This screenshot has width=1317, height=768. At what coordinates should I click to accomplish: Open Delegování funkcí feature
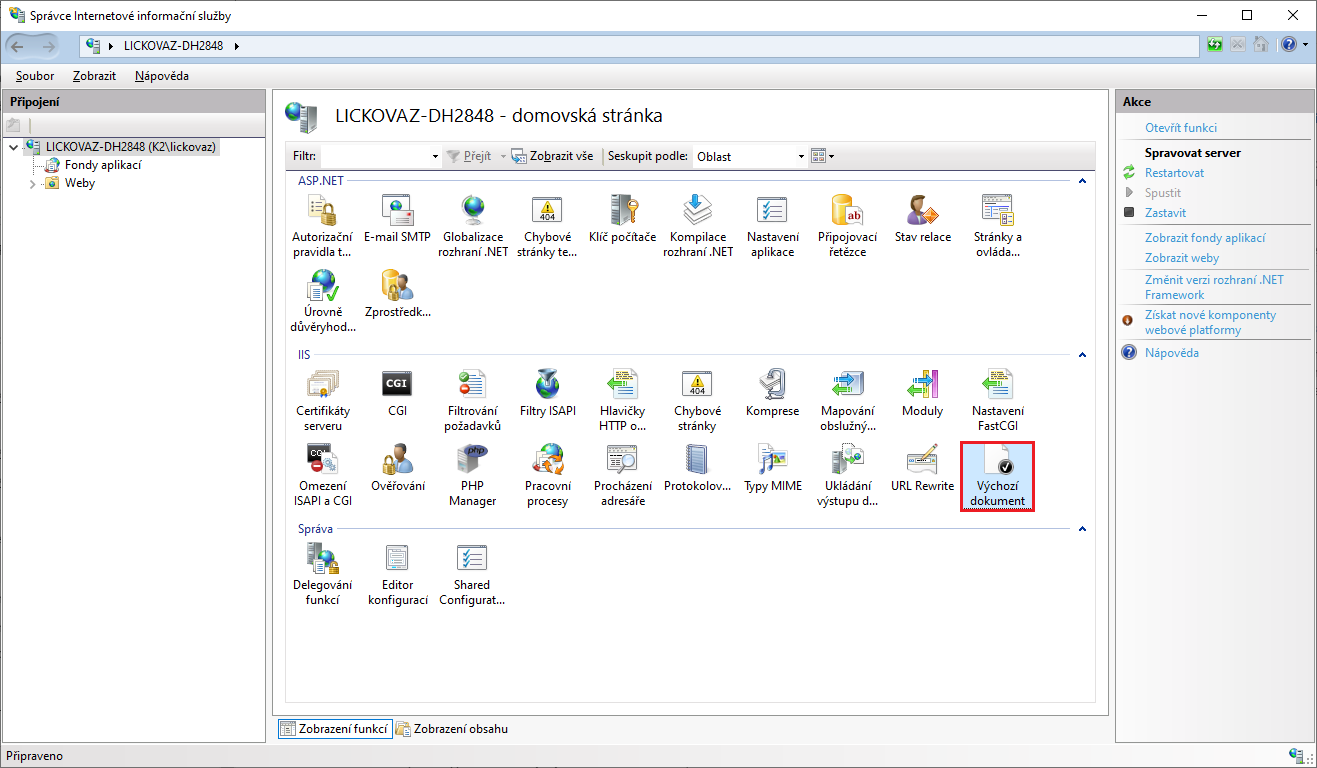pyautogui.click(x=322, y=574)
